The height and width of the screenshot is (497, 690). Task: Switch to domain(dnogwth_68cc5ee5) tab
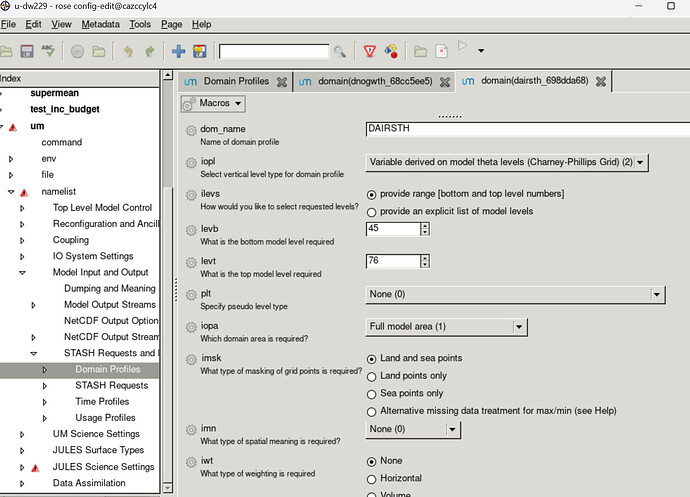(375, 81)
